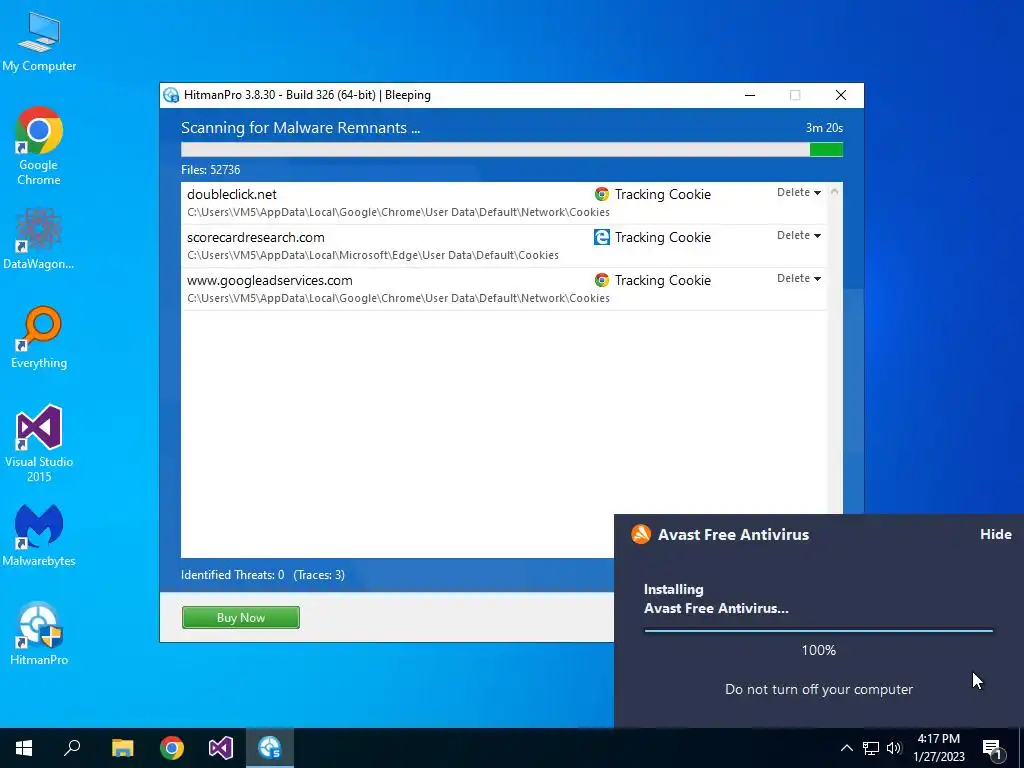Screen dimensions: 1024x768
Task: Close the HitmanPro window
Action: tap(841, 95)
